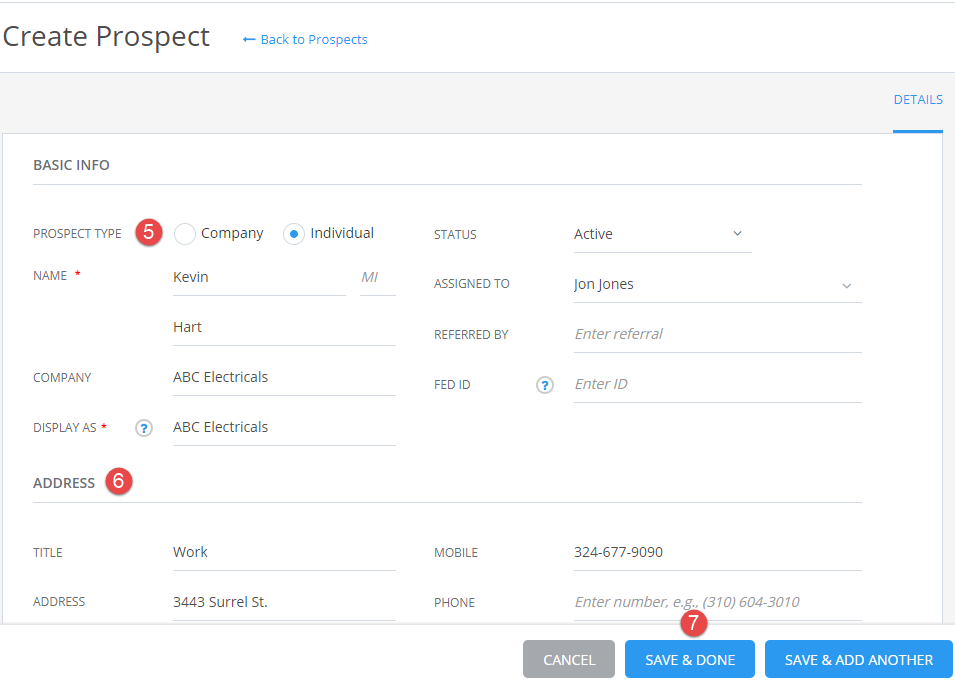The image size is (955, 693).
Task: Click the Fed ID help question icon
Action: click(544, 385)
